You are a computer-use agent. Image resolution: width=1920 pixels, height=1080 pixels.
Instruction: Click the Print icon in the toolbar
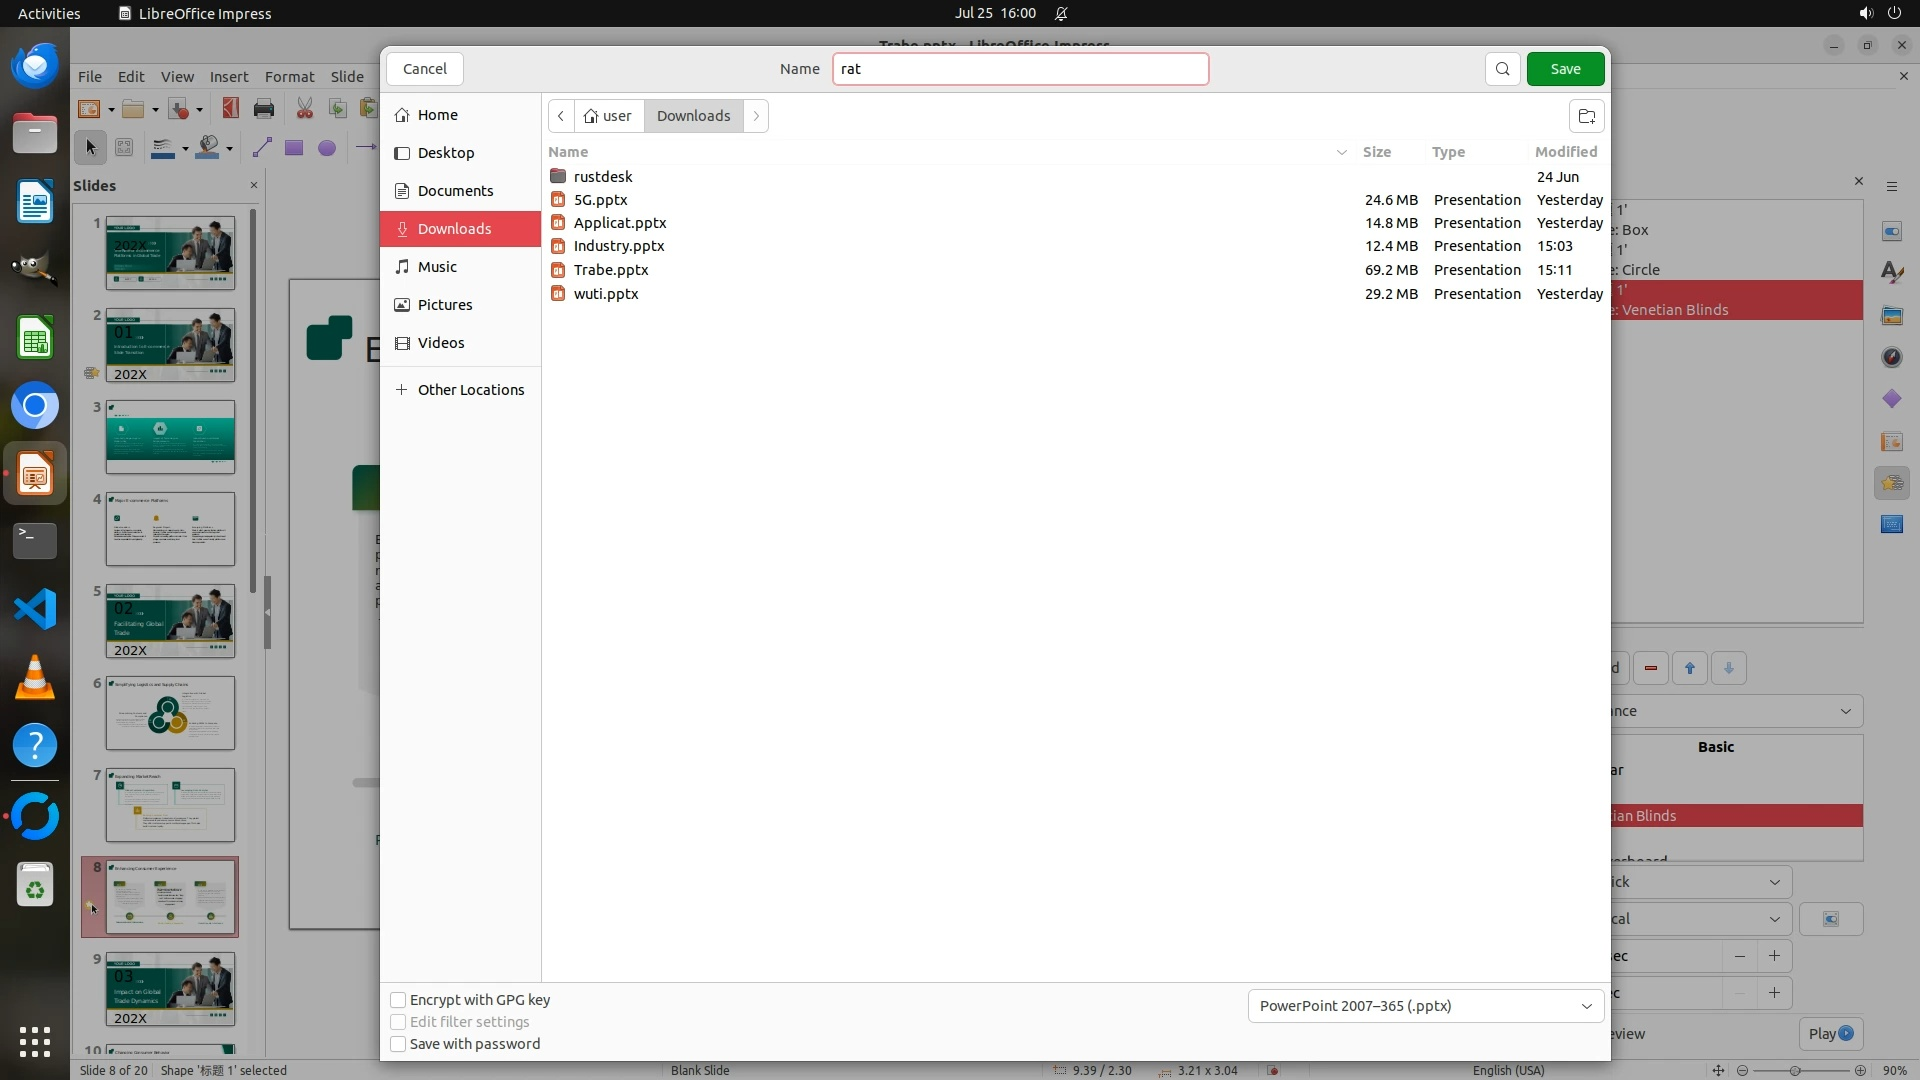point(264,109)
